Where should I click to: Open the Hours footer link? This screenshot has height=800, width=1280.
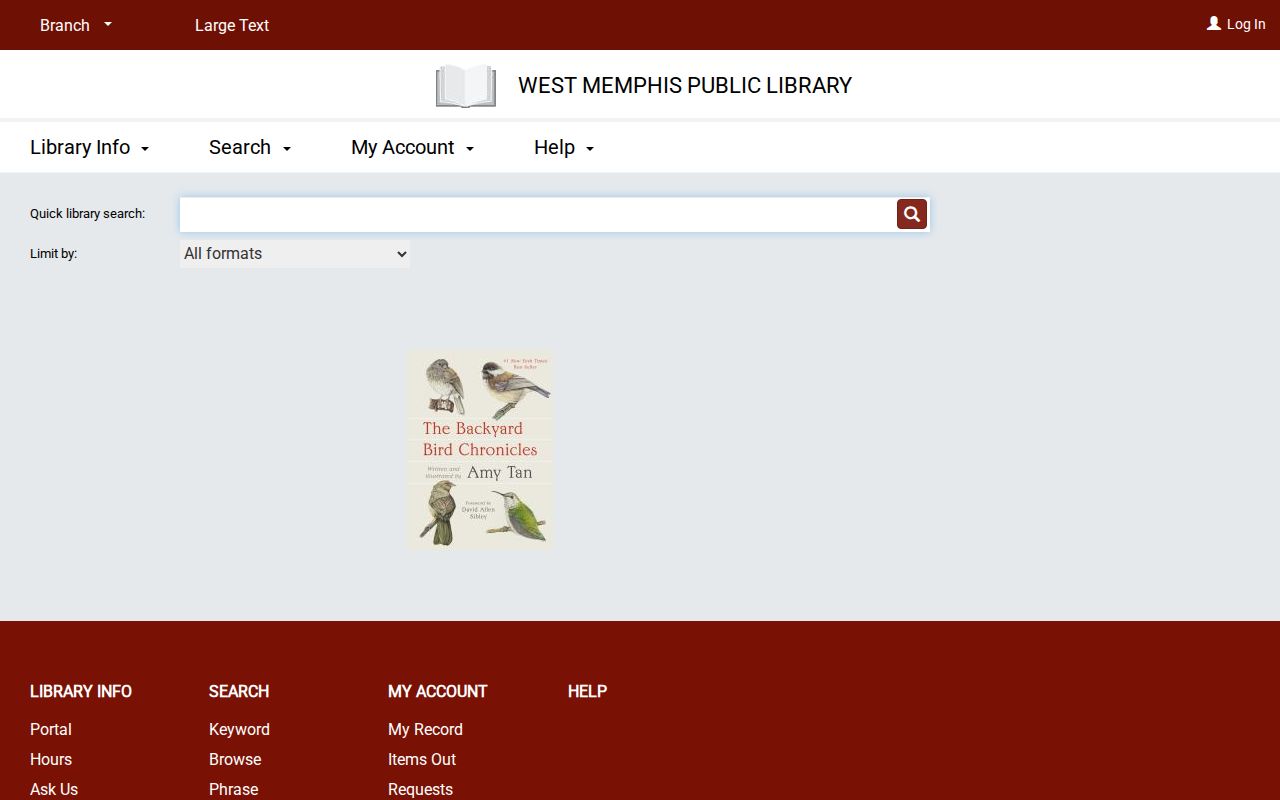click(x=51, y=759)
